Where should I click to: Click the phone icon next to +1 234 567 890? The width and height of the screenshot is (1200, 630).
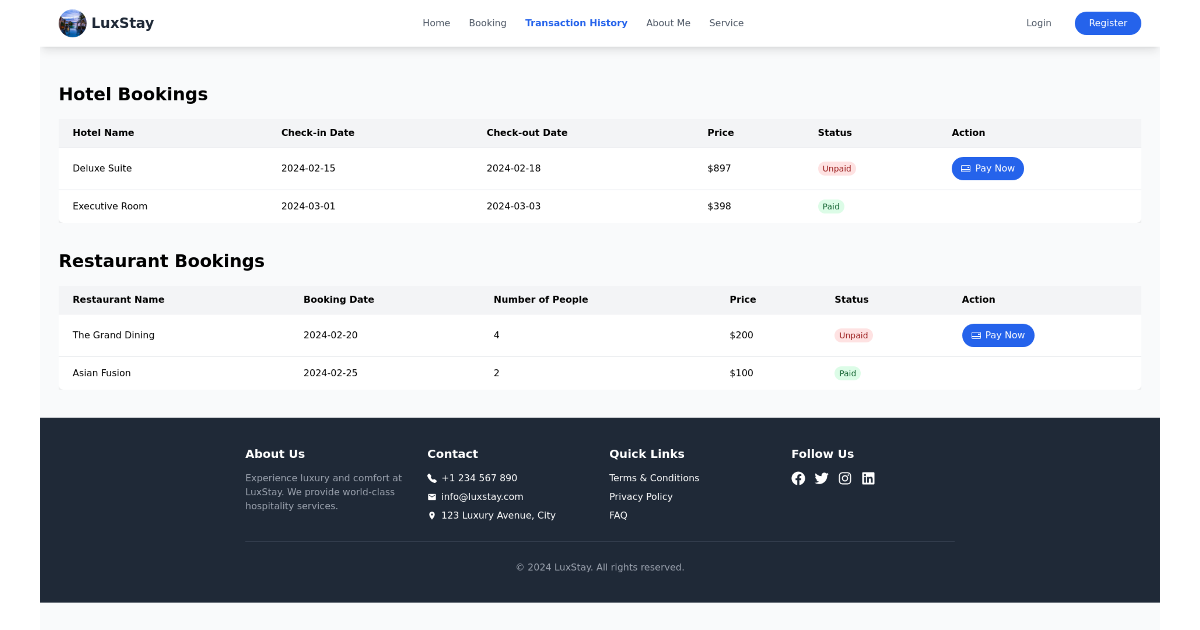(x=431, y=478)
